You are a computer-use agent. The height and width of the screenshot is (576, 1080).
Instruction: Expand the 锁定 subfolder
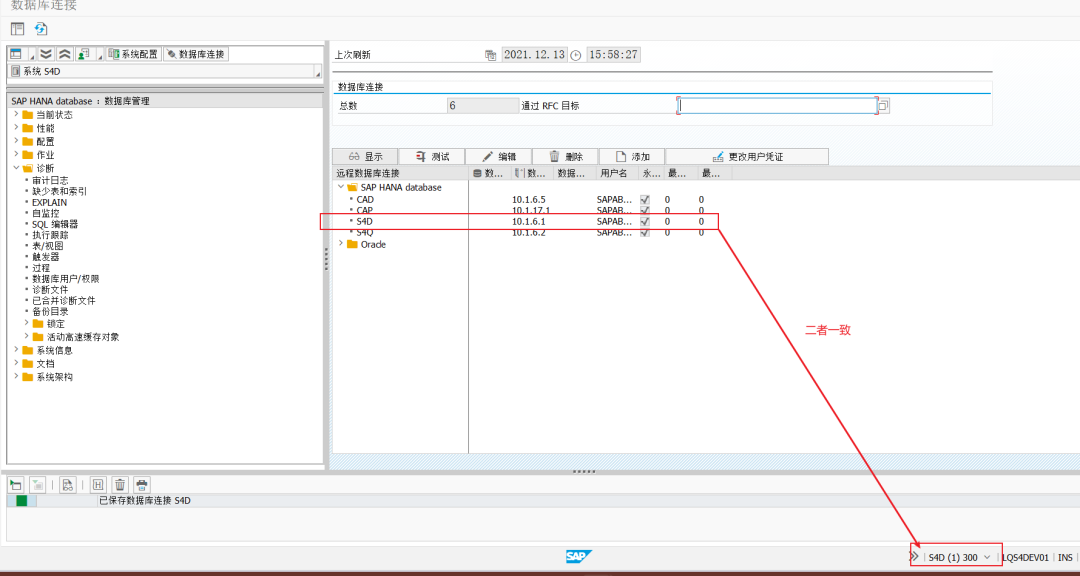click(27, 323)
